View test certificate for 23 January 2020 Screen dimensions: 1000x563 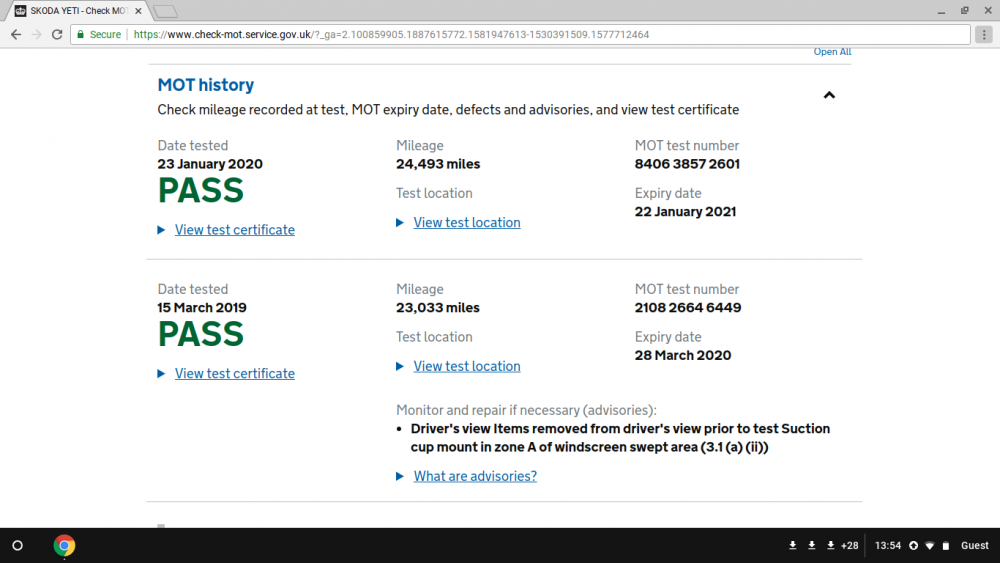point(235,230)
